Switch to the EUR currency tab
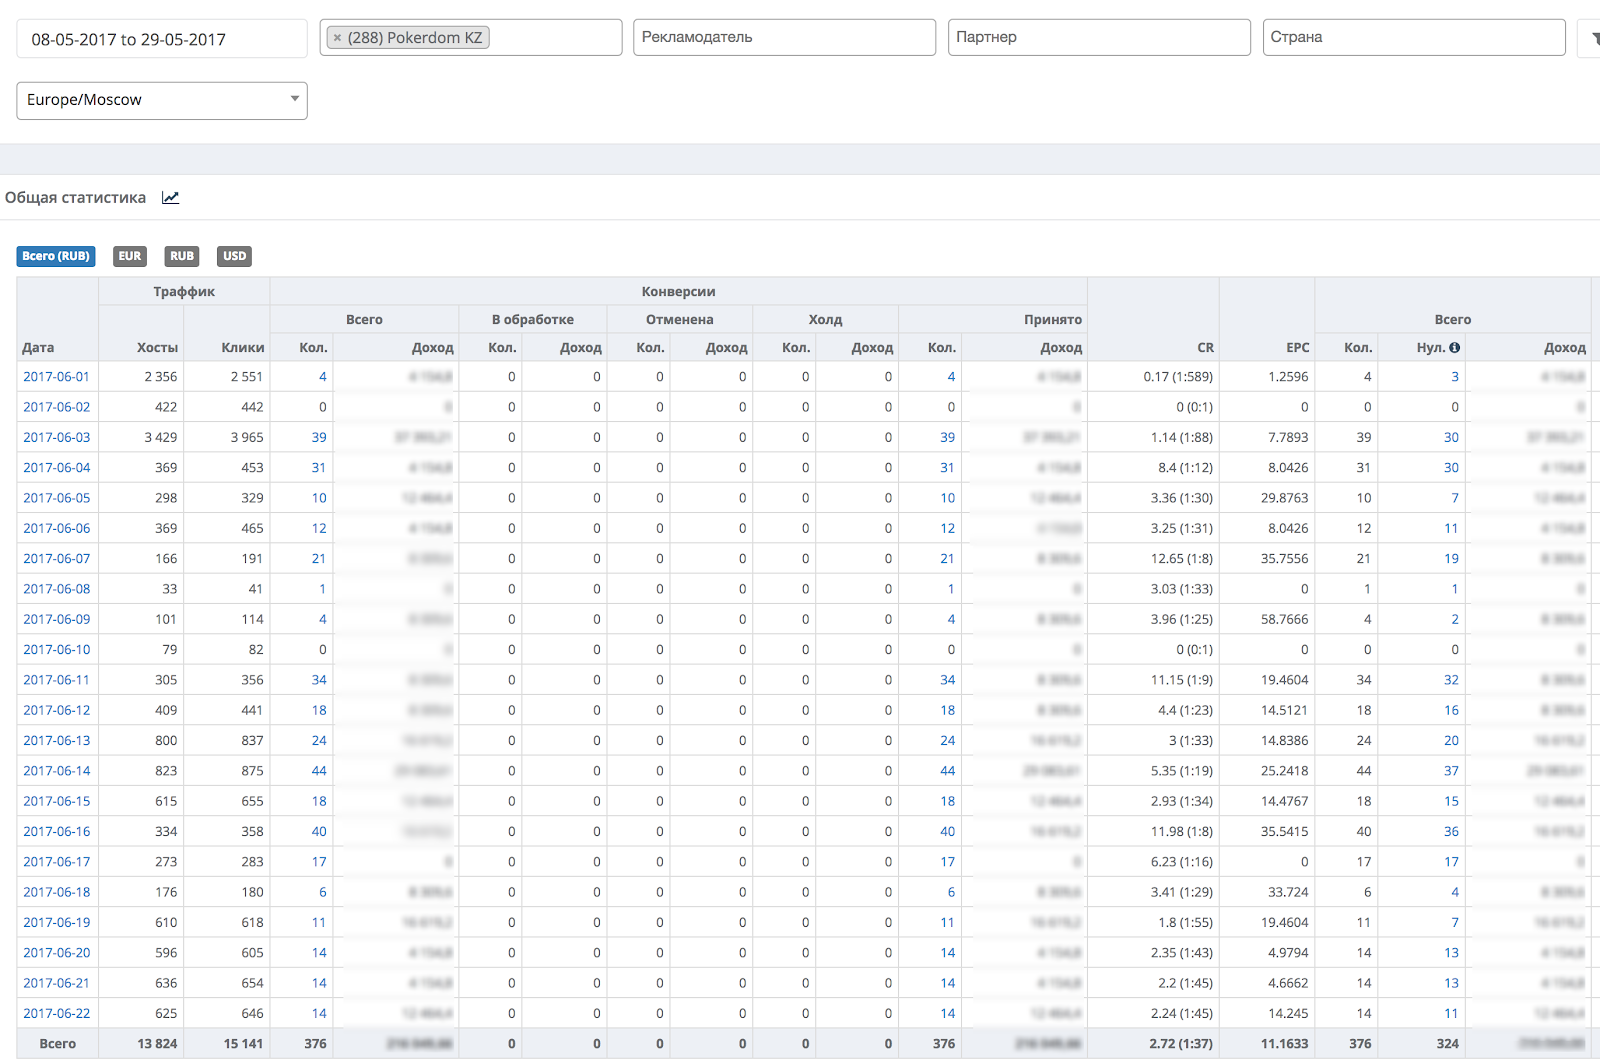The height and width of the screenshot is (1060, 1600). (130, 256)
